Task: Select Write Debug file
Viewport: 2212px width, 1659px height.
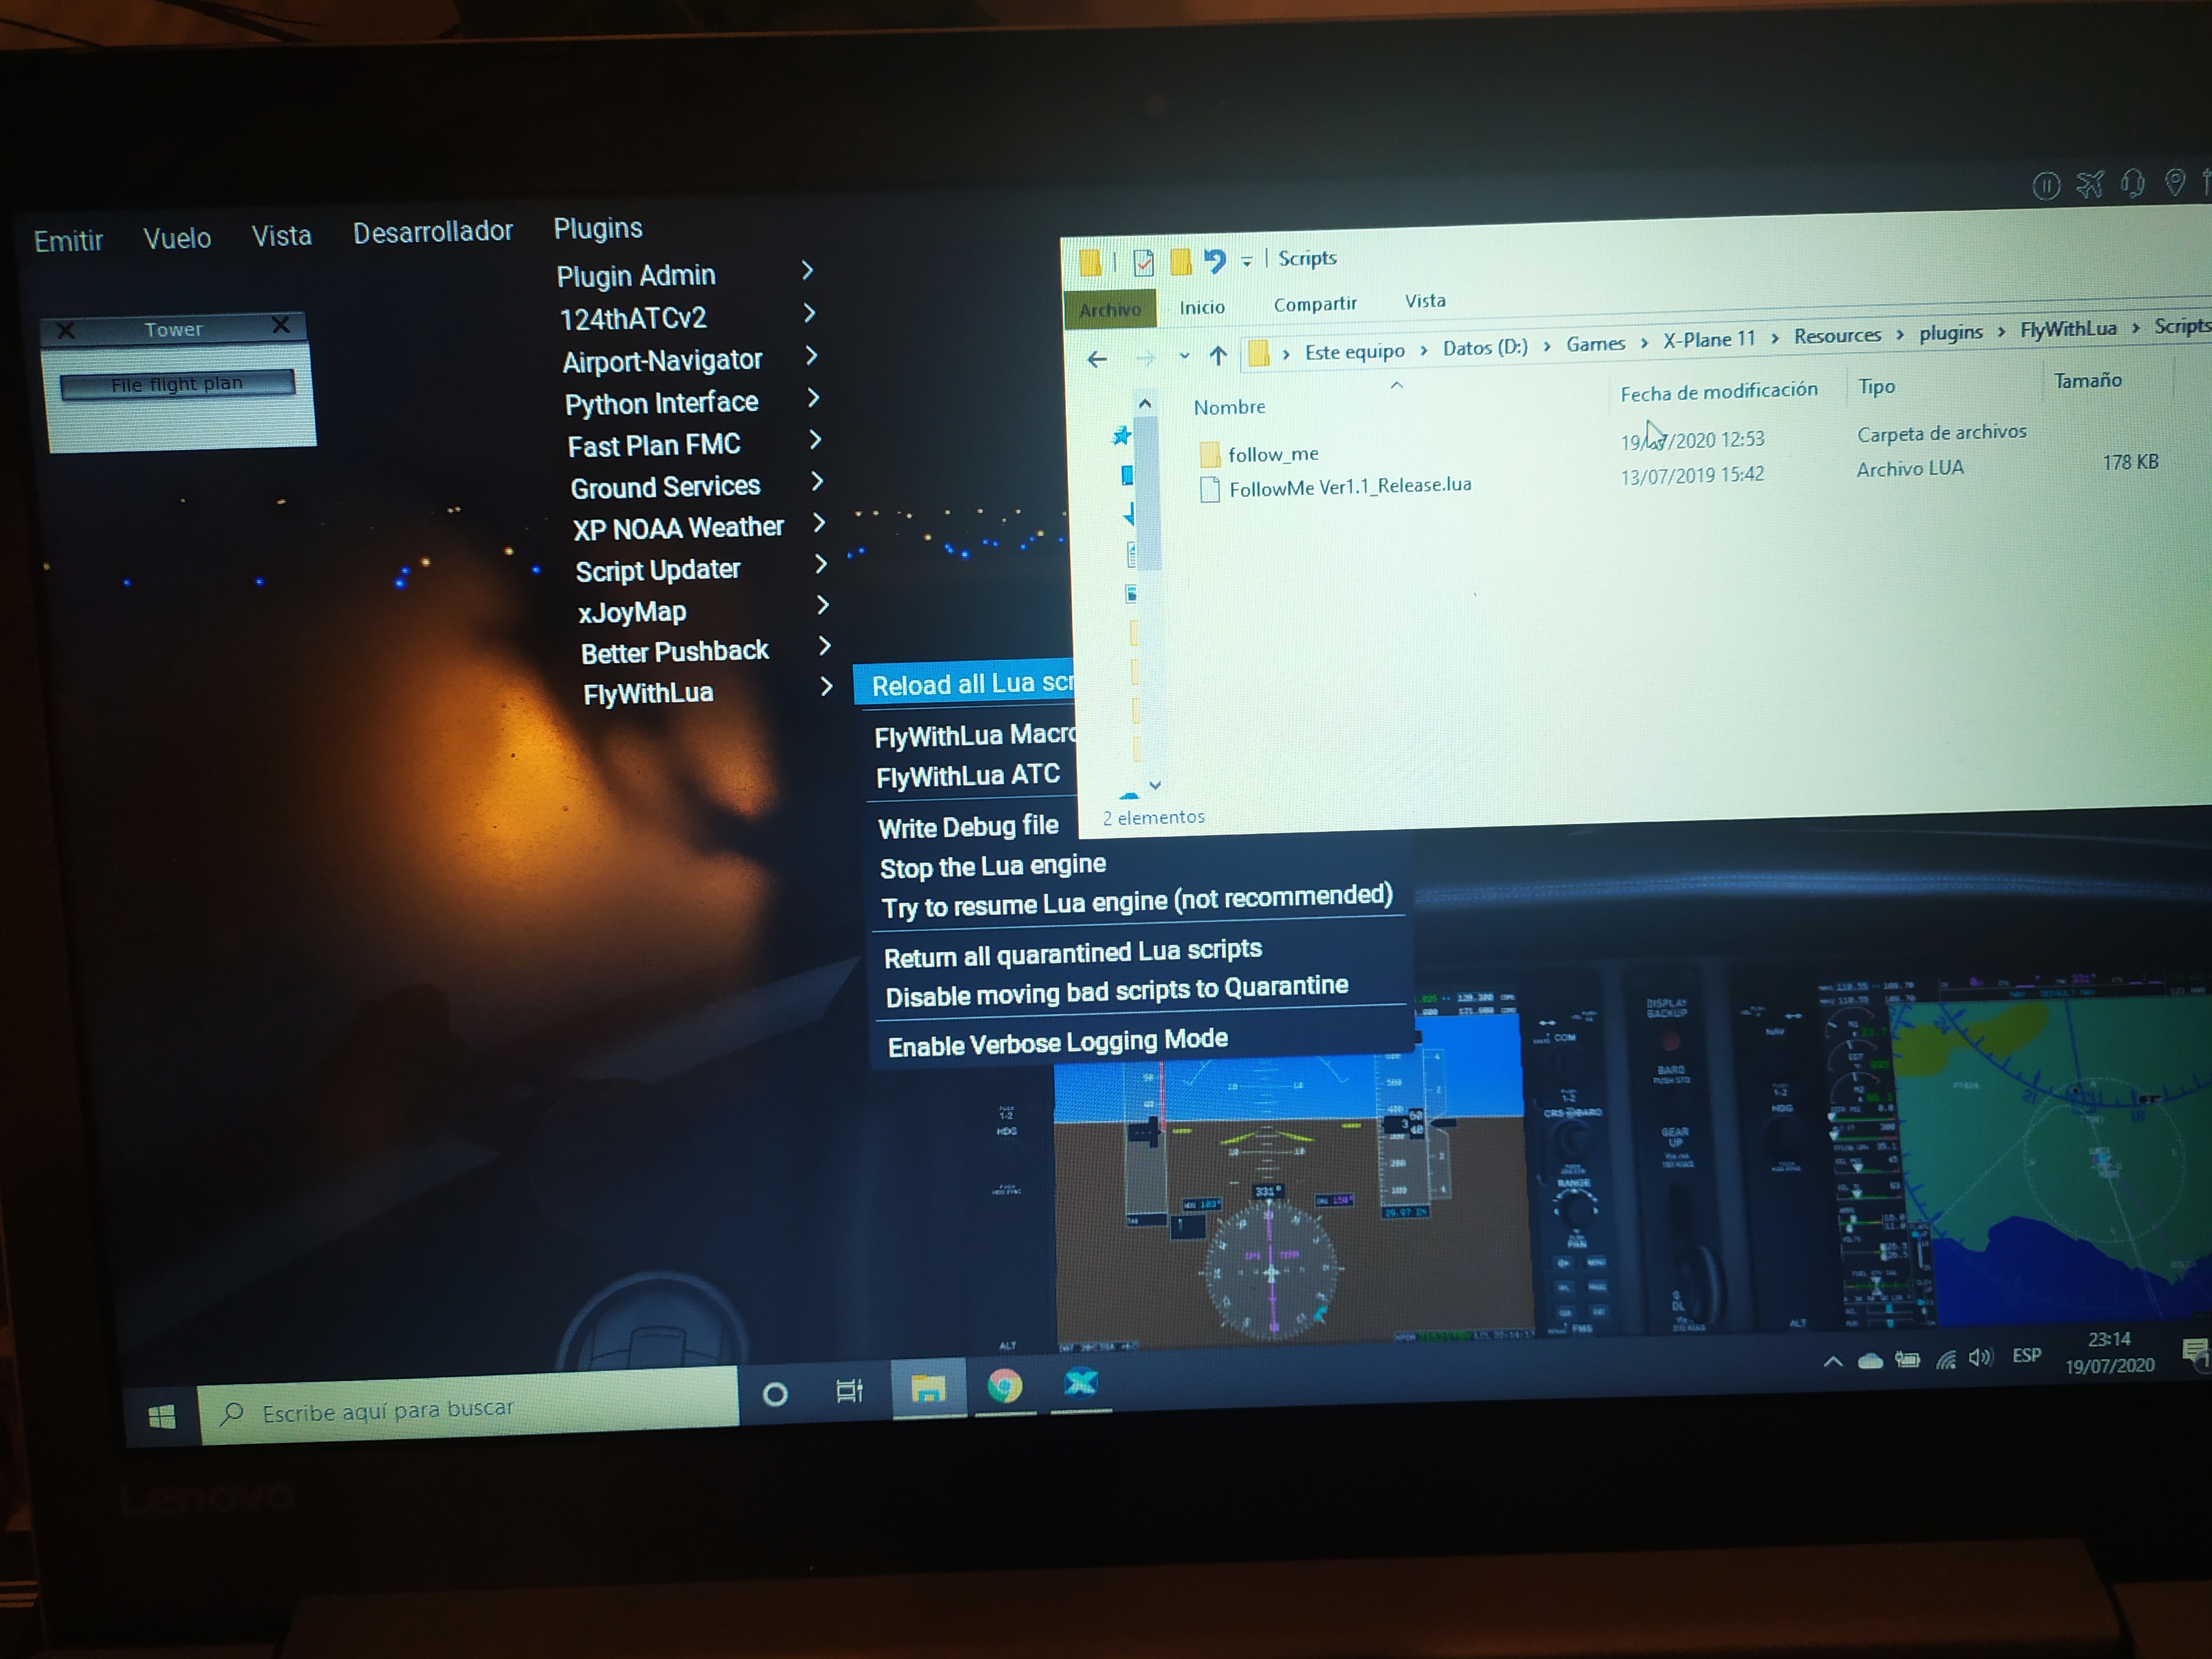Action: pos(968,827)
